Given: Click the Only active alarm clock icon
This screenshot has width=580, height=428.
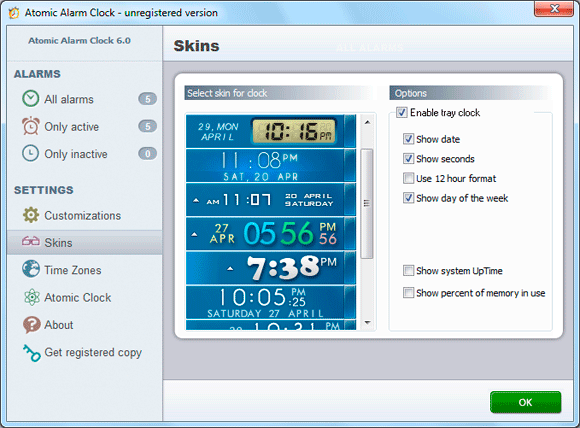Looking at the screenshot, I should 30,126.
